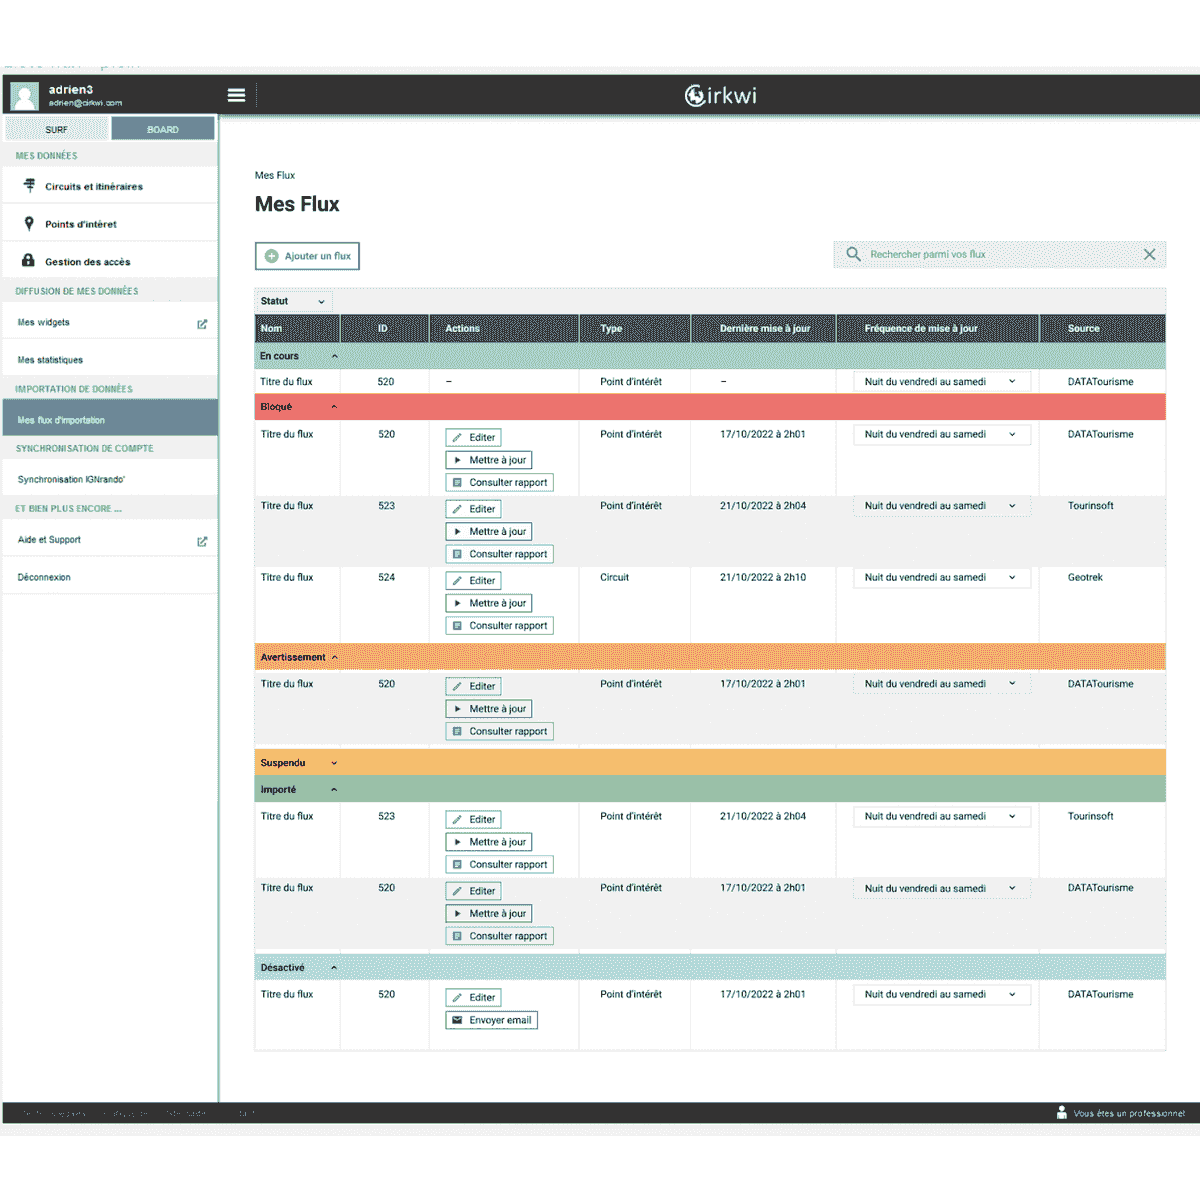Open the hamburger menu icon
The image size is (1200, 1200).
(x=236, y=95)
